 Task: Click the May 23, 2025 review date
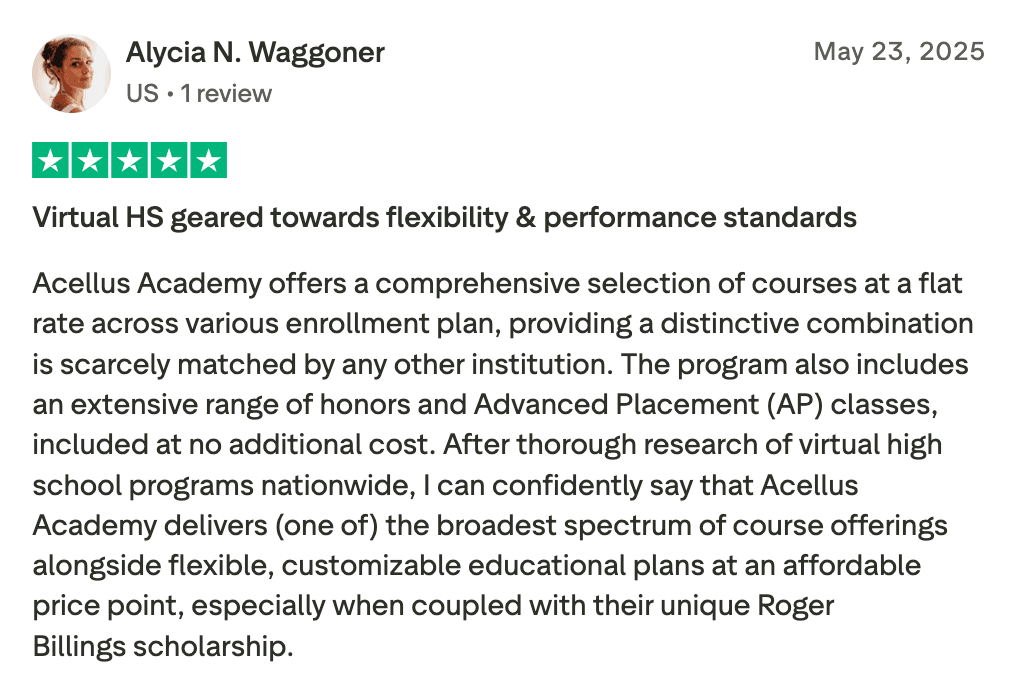[x=899, y=51]
